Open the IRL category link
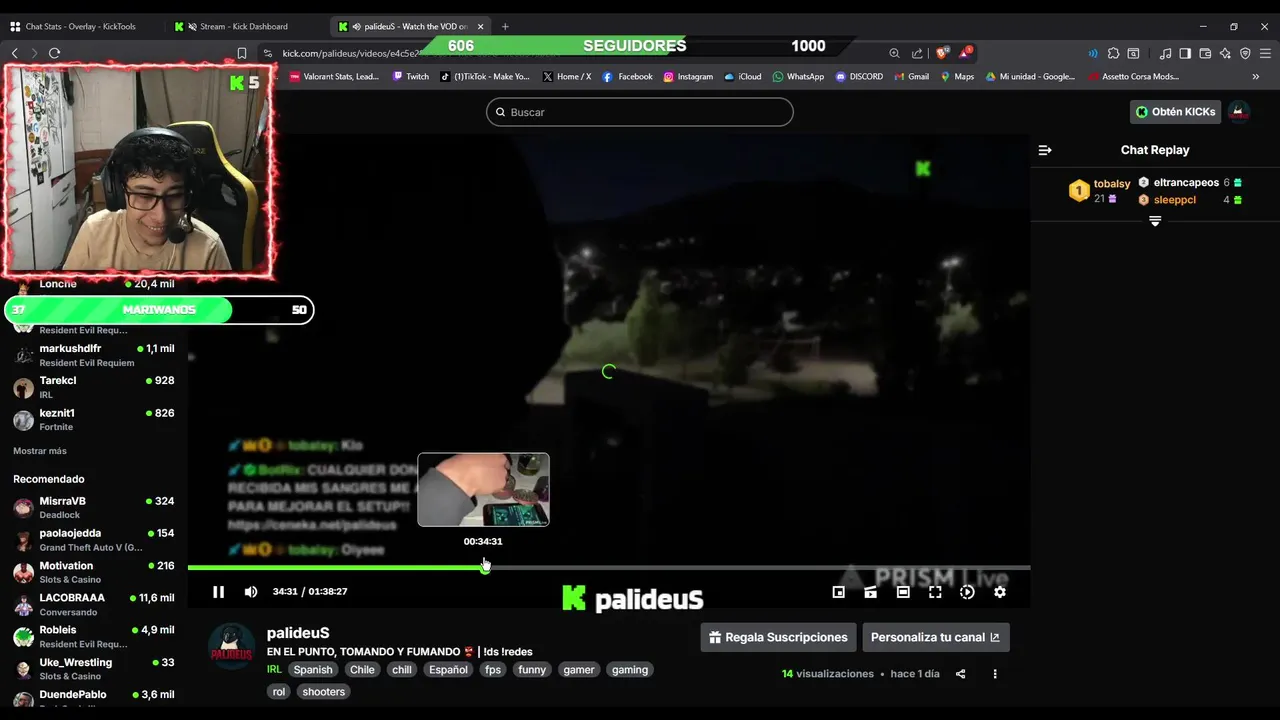Viewport: 1280px width, 720px height. click(x=274, y=670)
